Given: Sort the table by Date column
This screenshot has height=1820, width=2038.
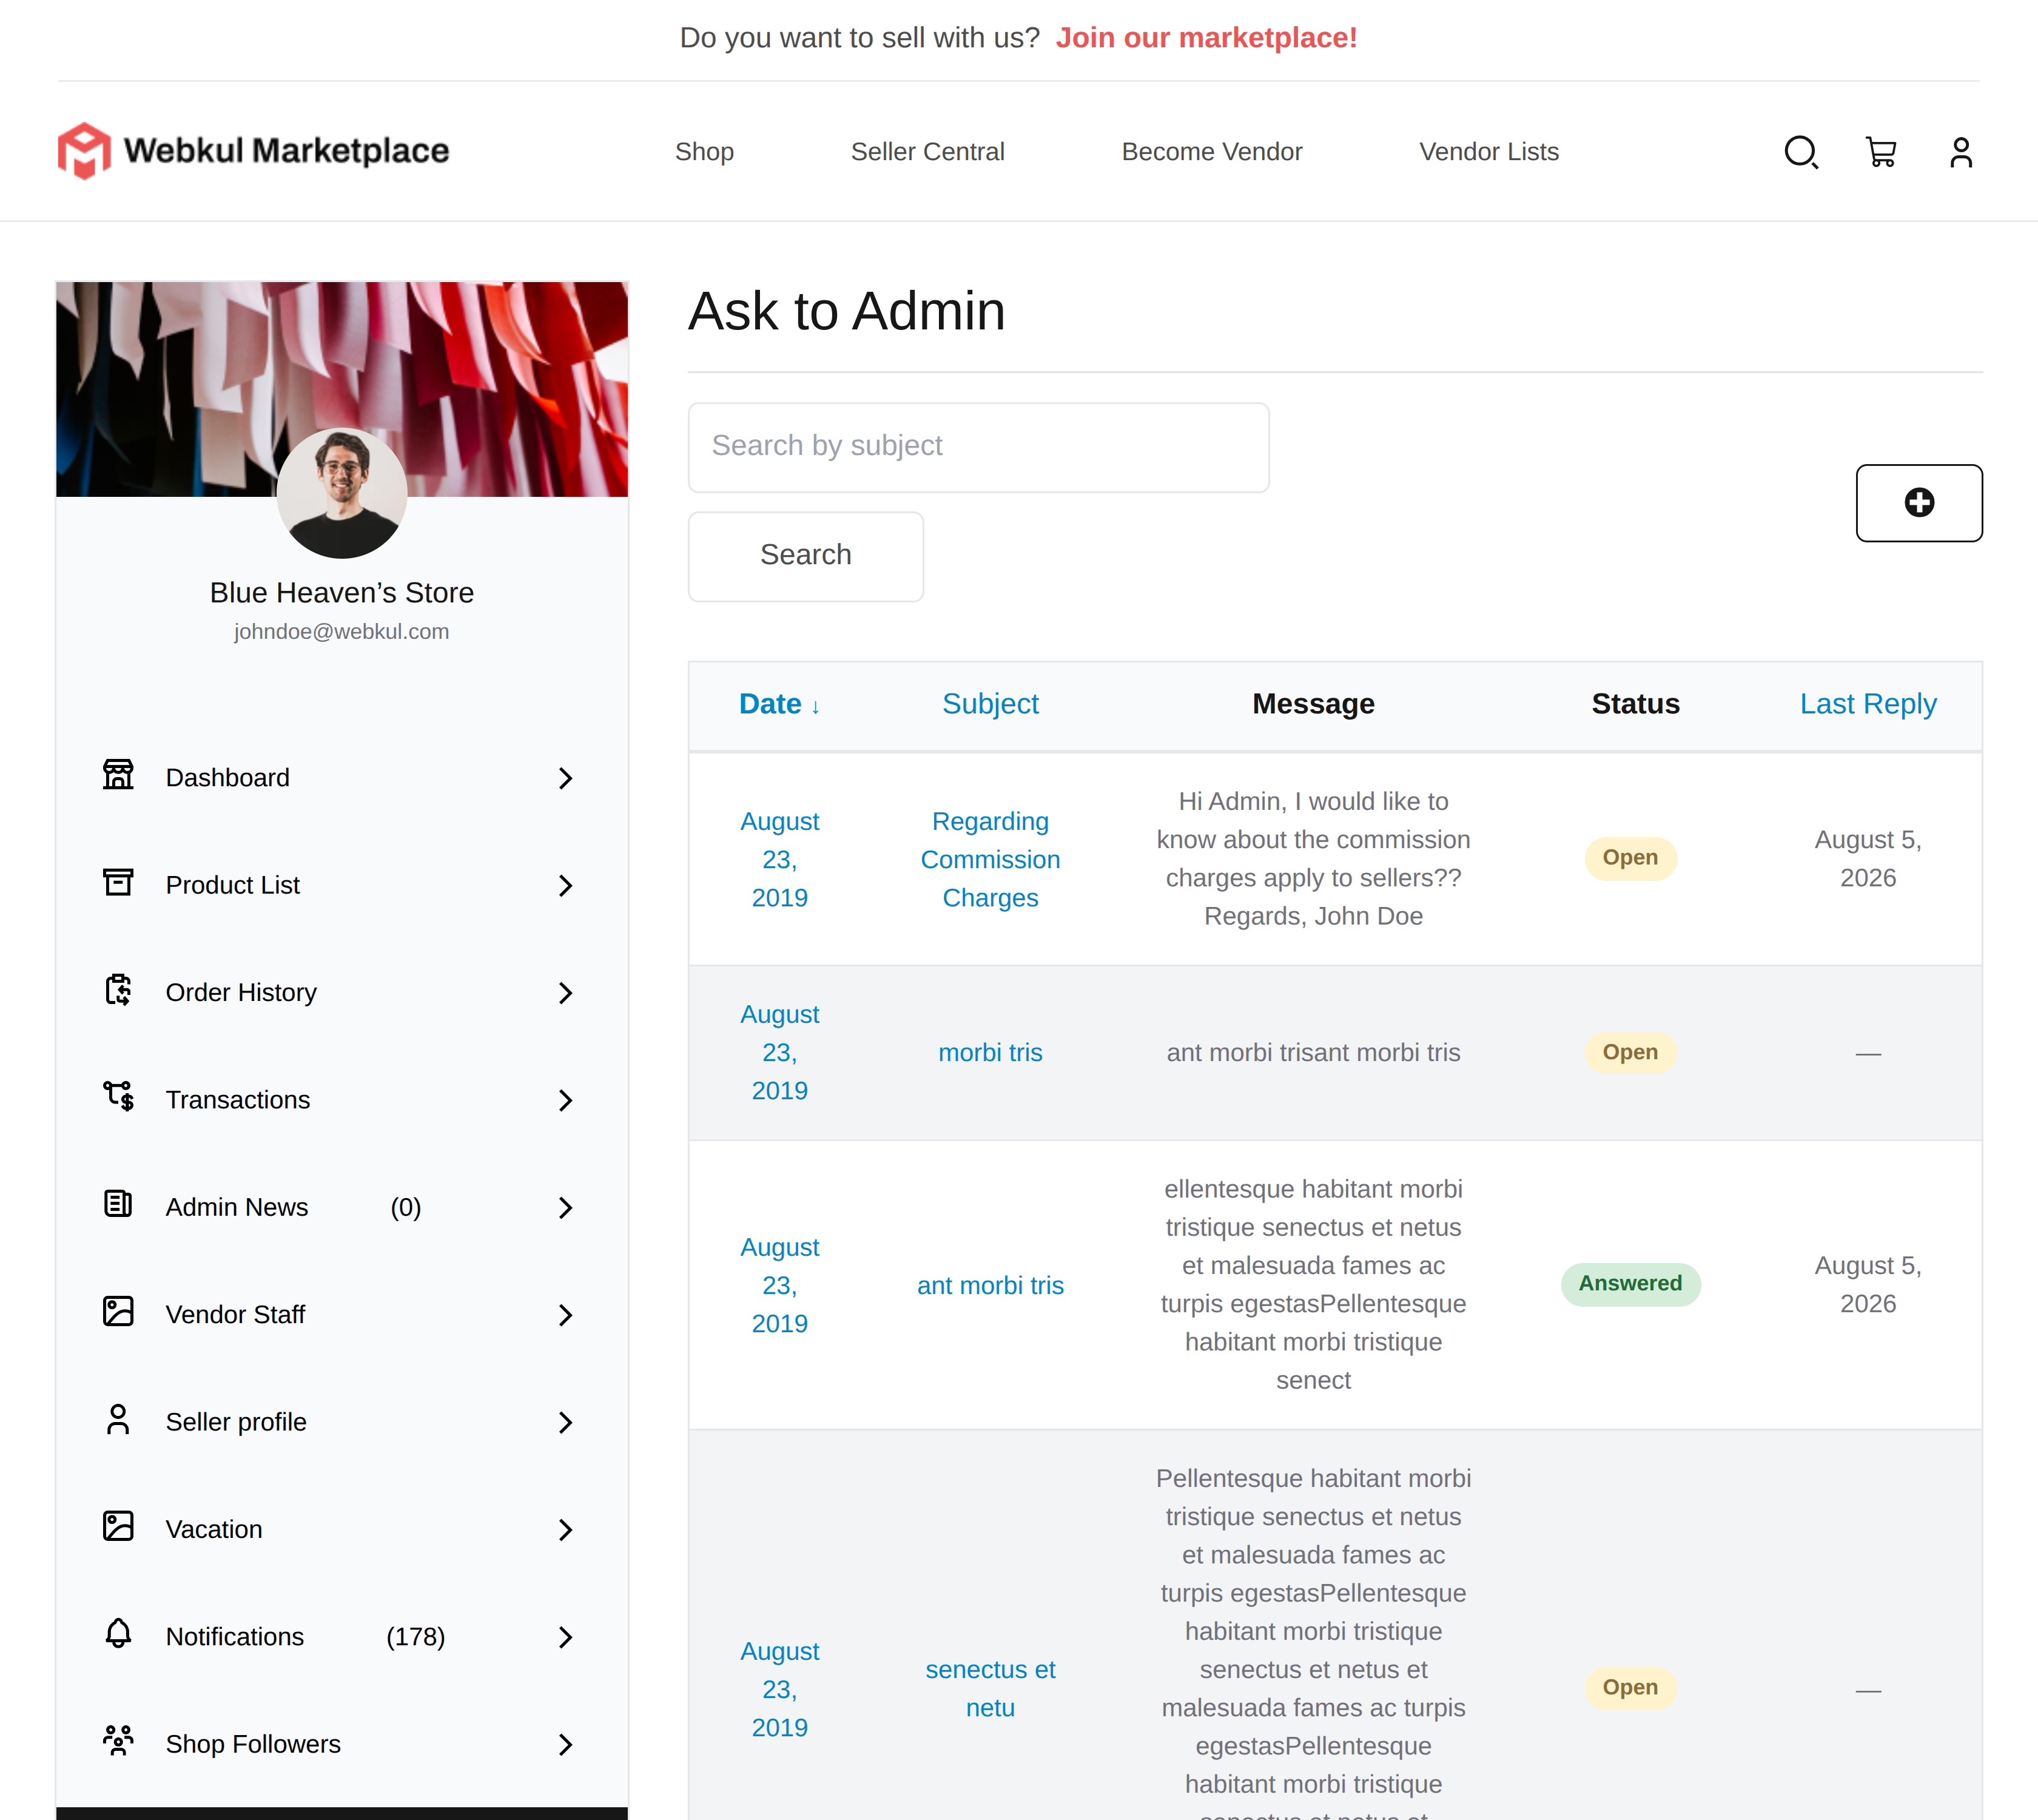Looking at the screenshot, I should click(779, 704).
